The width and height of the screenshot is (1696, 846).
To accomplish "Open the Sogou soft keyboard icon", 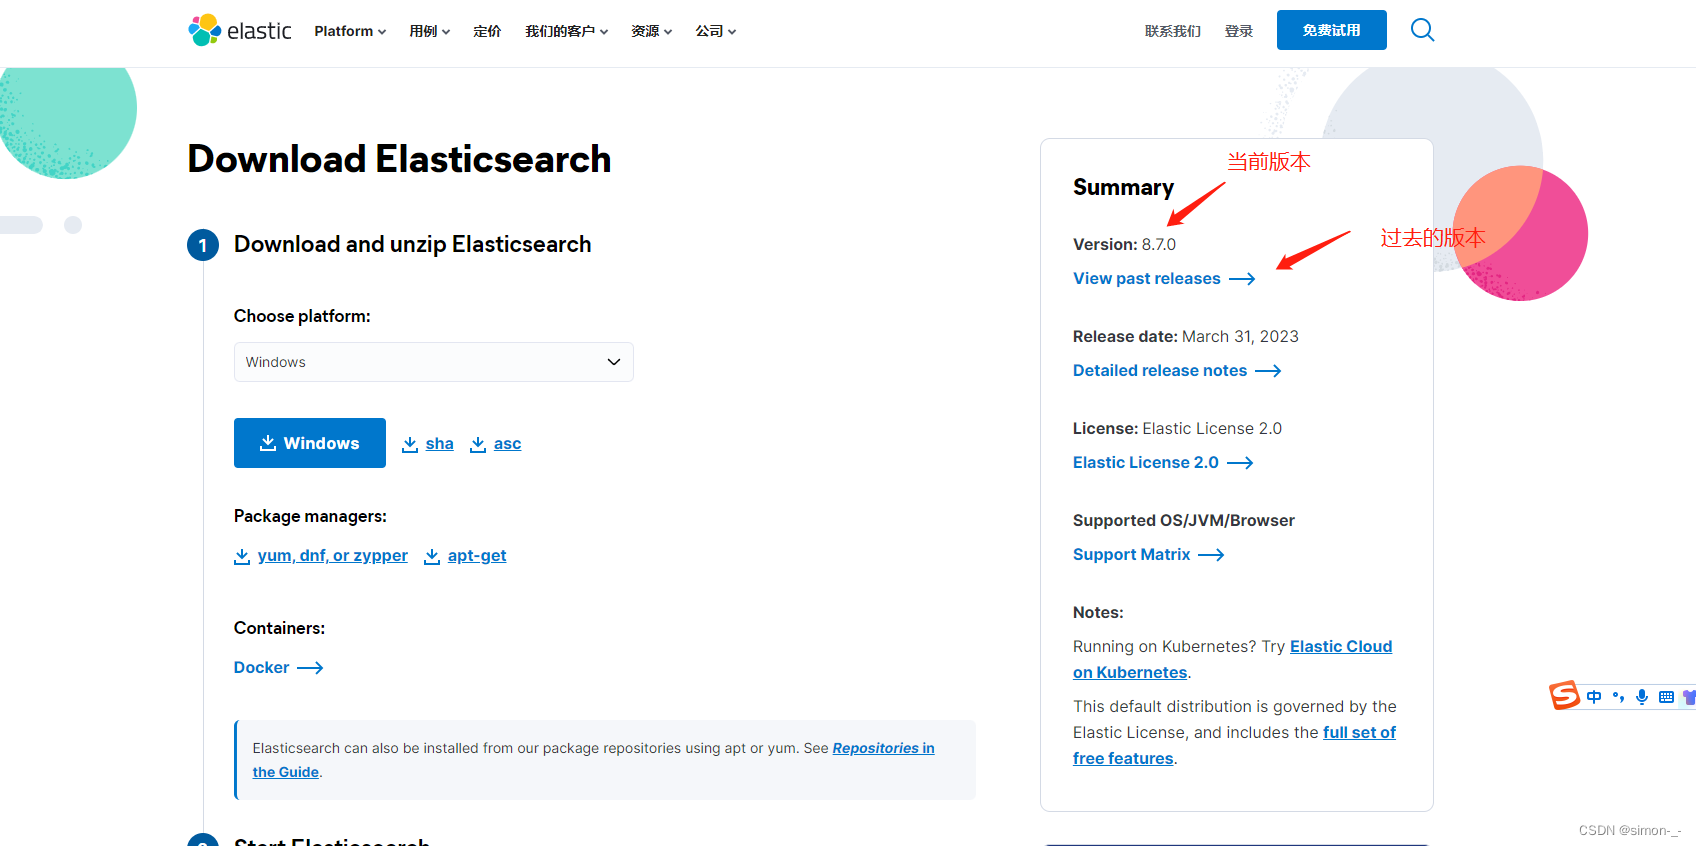I will (1666, 697).
